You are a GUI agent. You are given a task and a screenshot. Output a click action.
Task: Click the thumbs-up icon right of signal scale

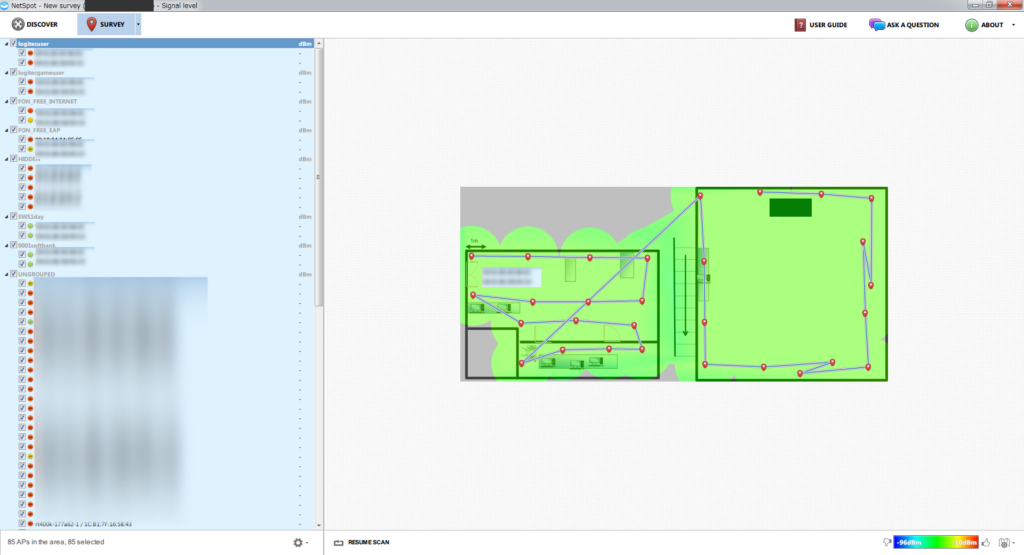987,542
